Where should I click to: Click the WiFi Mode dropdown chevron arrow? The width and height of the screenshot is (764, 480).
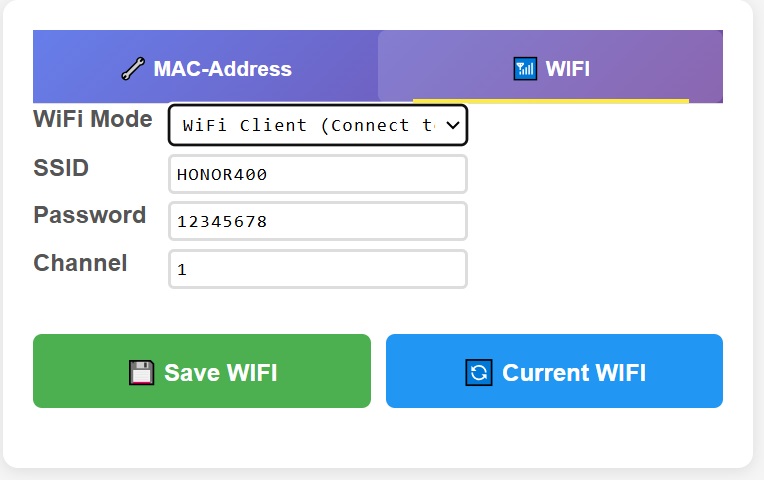(452, 125)
